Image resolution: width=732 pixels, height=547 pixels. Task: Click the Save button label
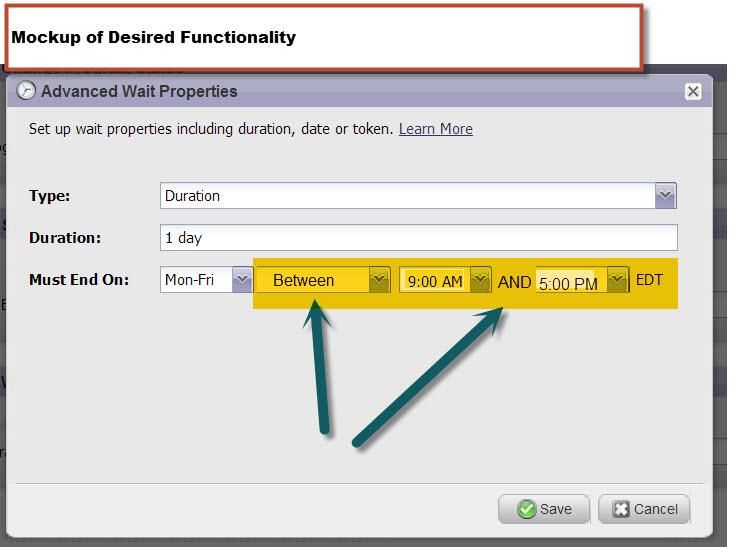pyautogui.click(x=556, y=509)
